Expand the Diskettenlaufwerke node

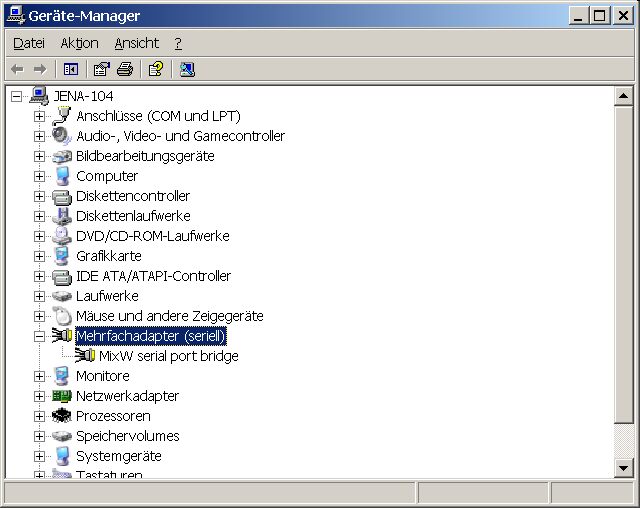pyautogui.click(x=39, y=216)
